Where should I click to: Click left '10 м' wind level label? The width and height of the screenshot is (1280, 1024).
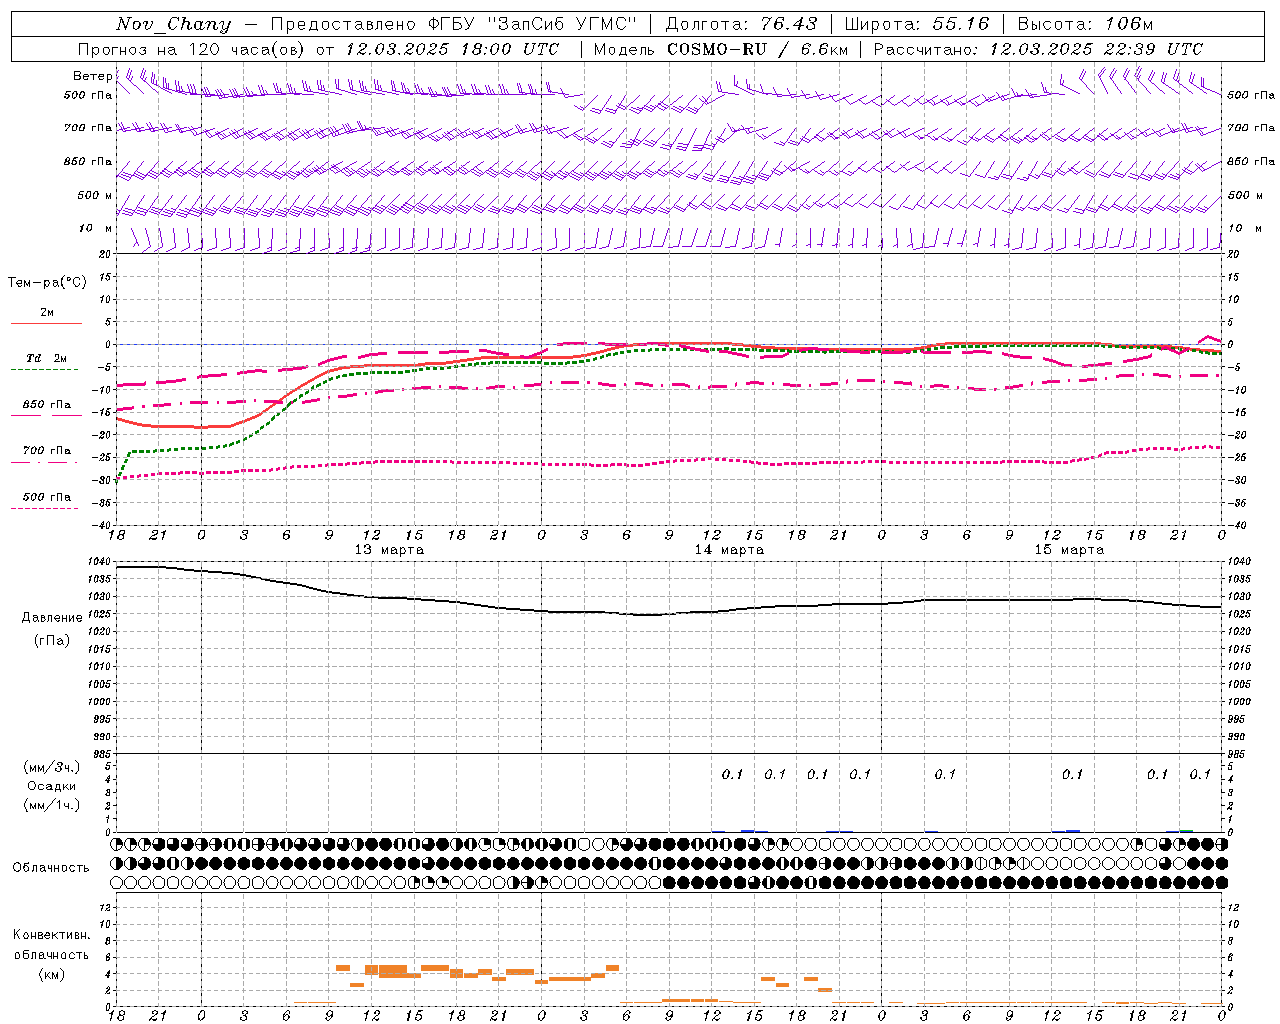point(96,228)
